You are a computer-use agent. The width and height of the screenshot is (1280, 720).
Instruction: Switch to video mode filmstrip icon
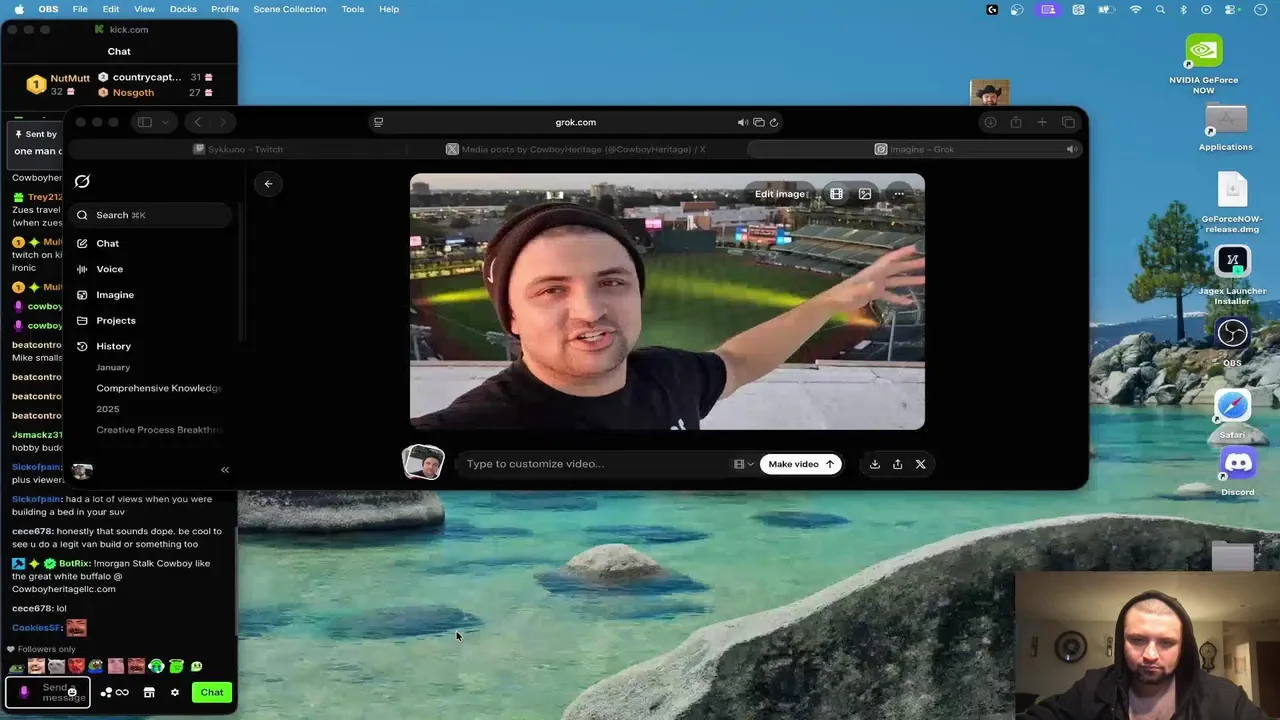[x=836, y=194]
